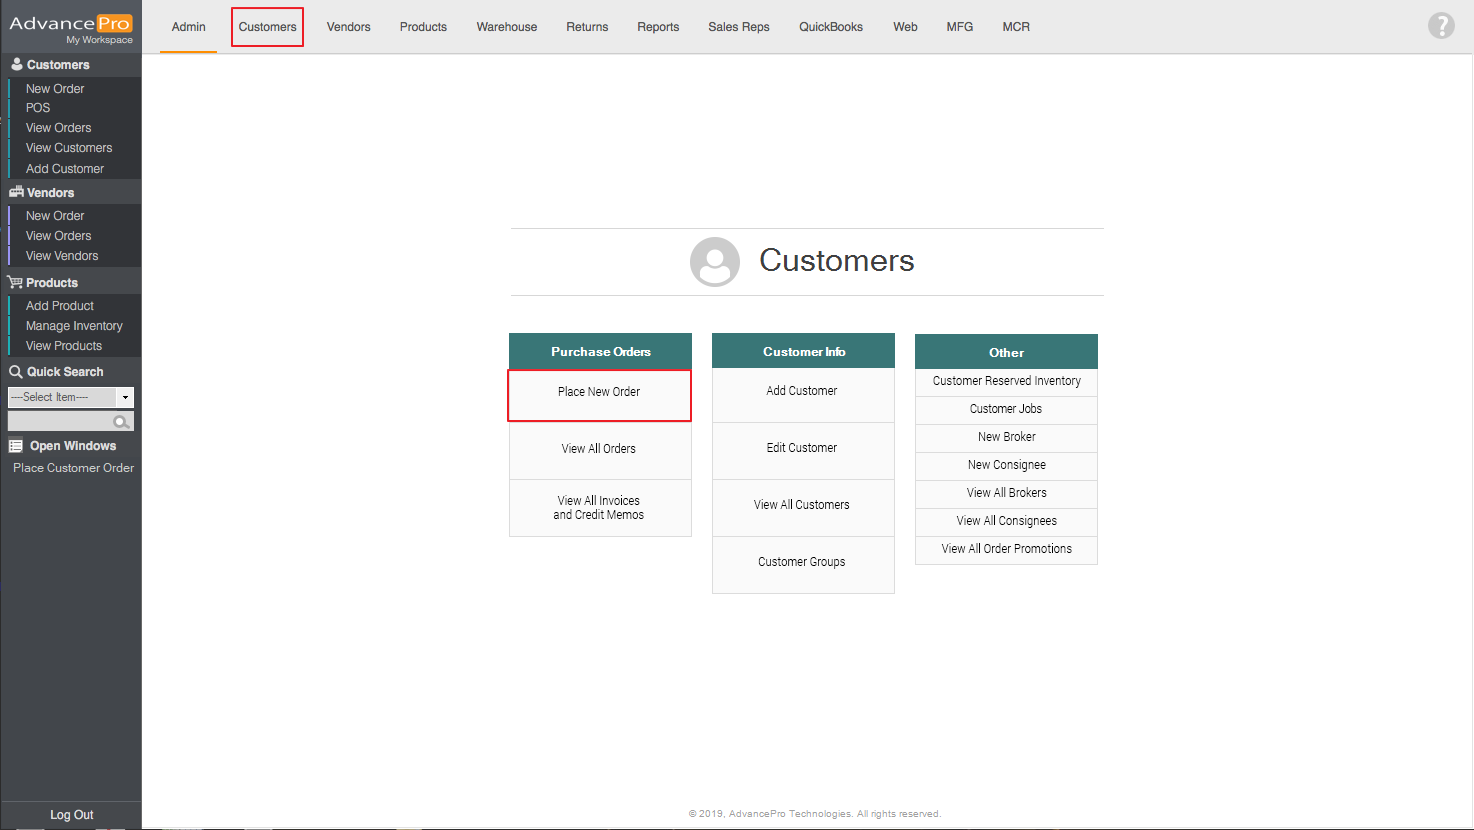Click the Vendors icon in sidebar

(x=16, y=192)
